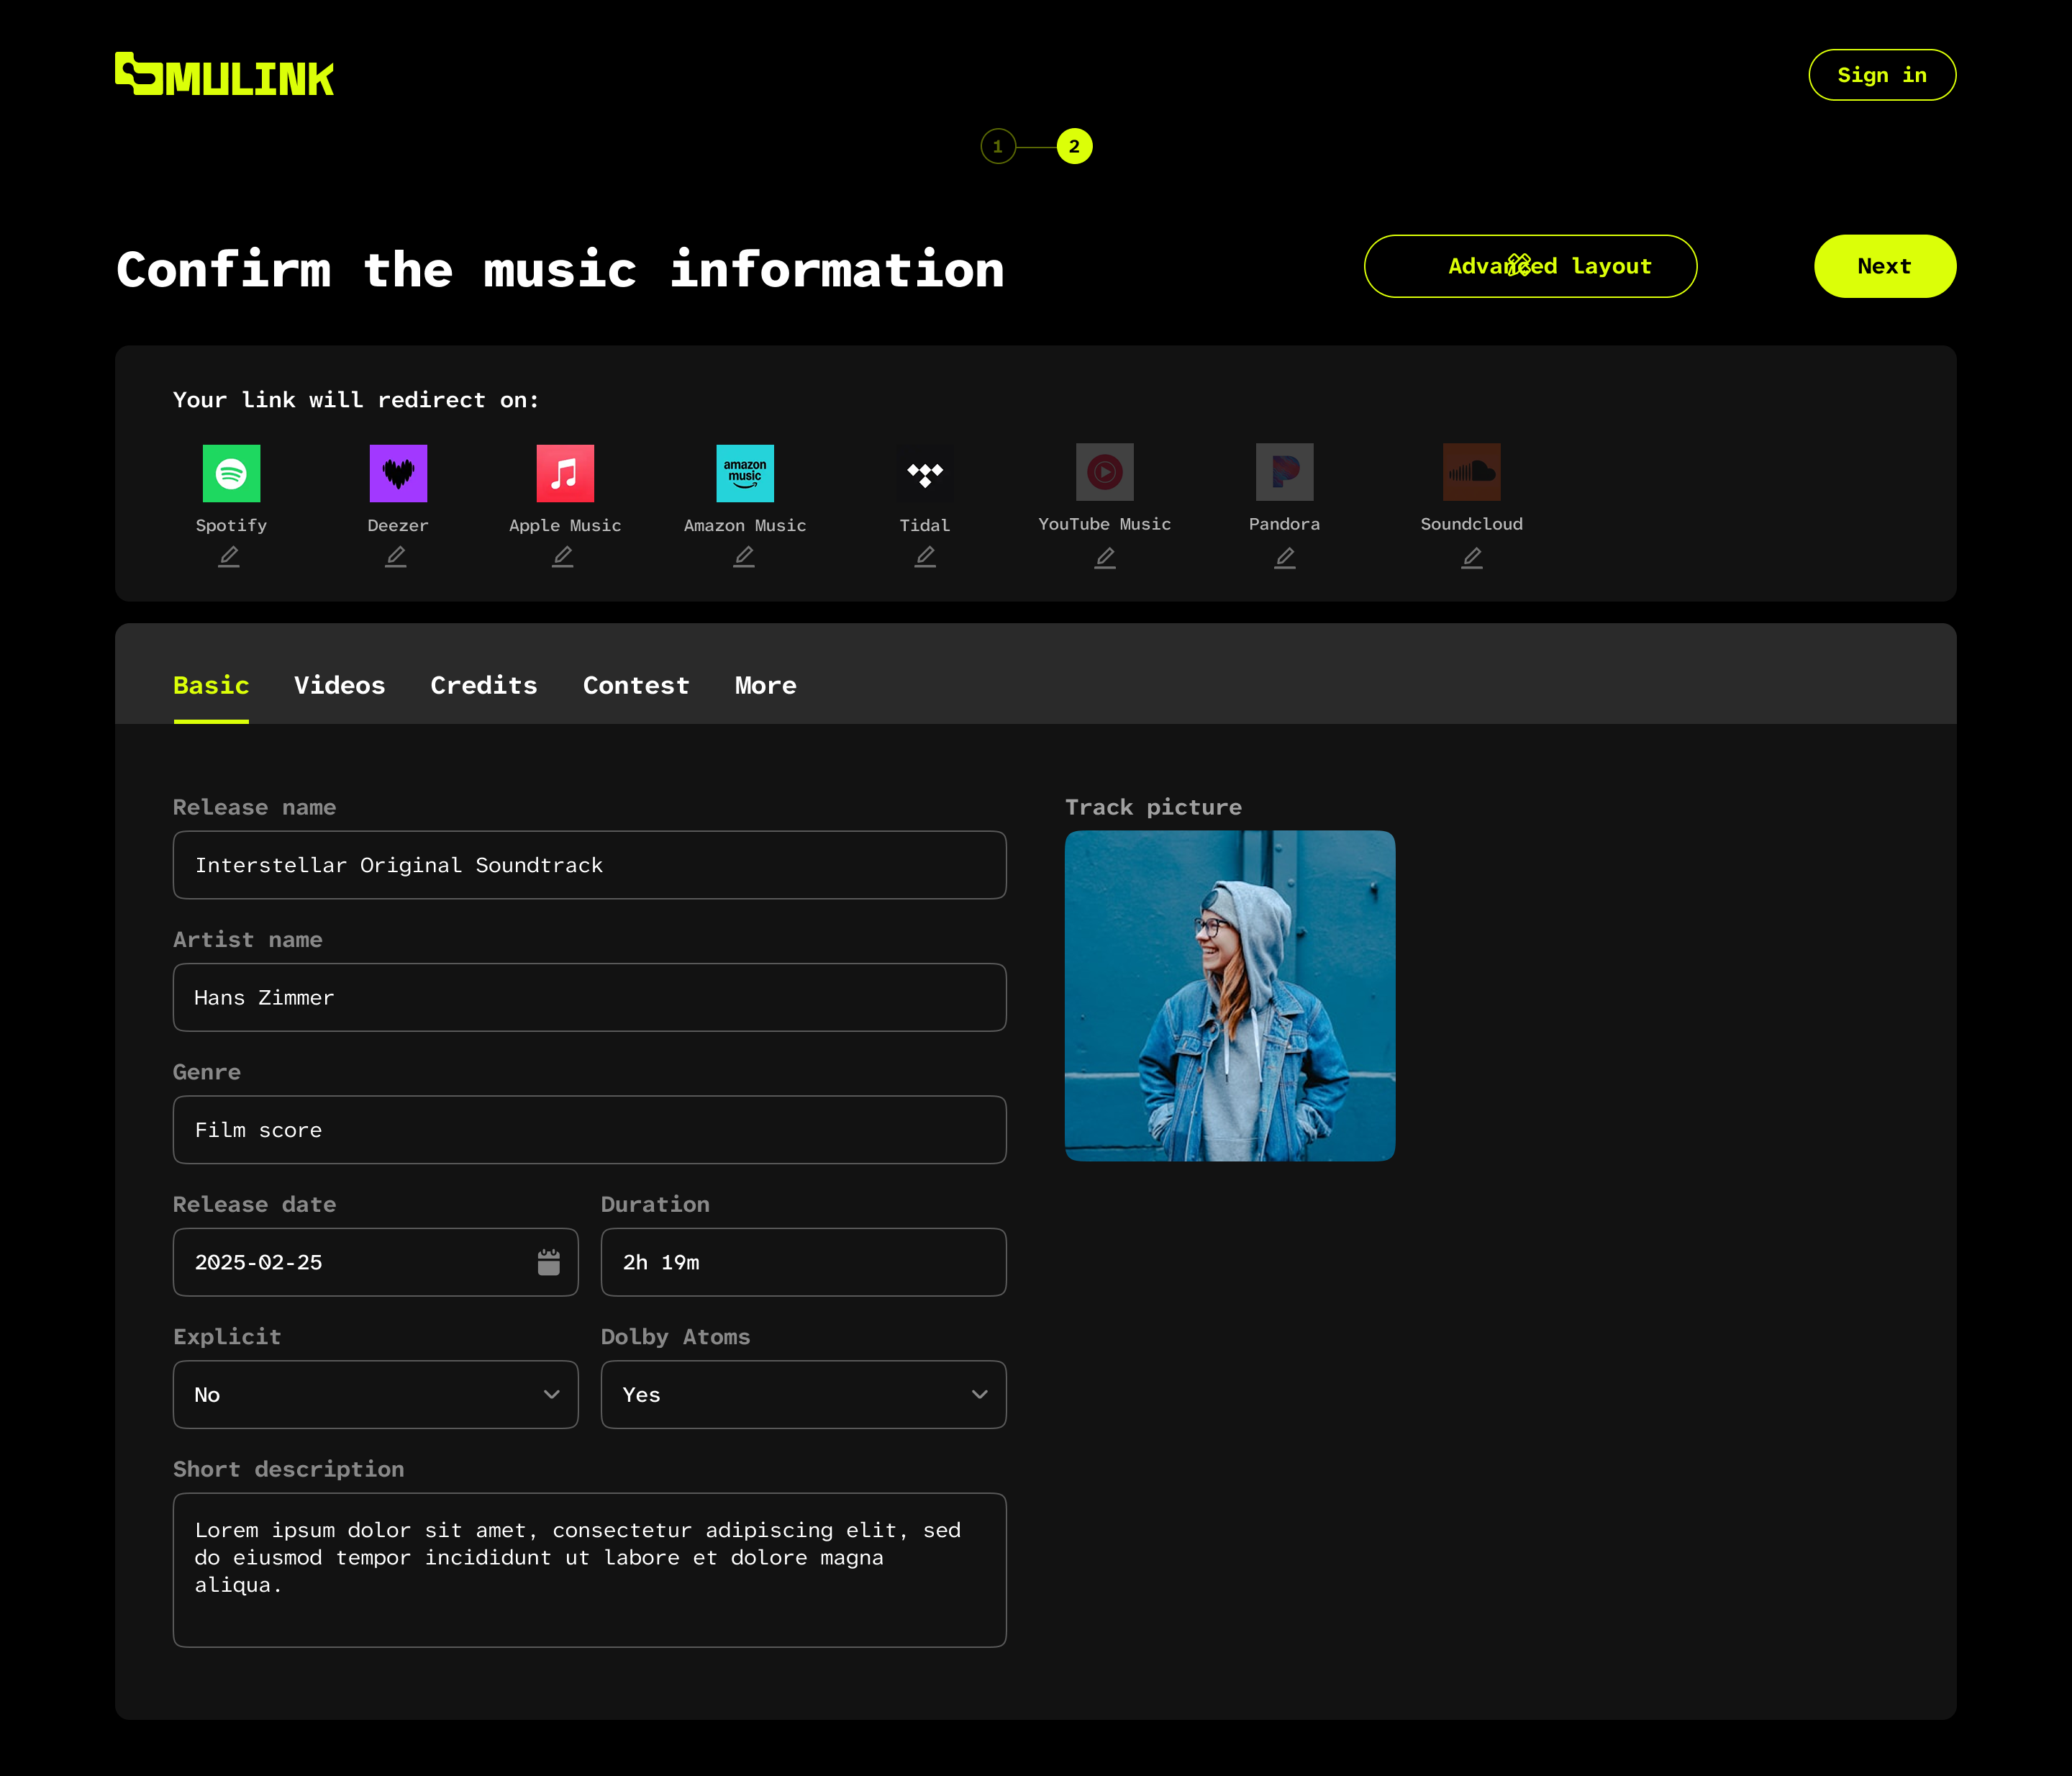Open the release date calendar picker

point(548,1262)
